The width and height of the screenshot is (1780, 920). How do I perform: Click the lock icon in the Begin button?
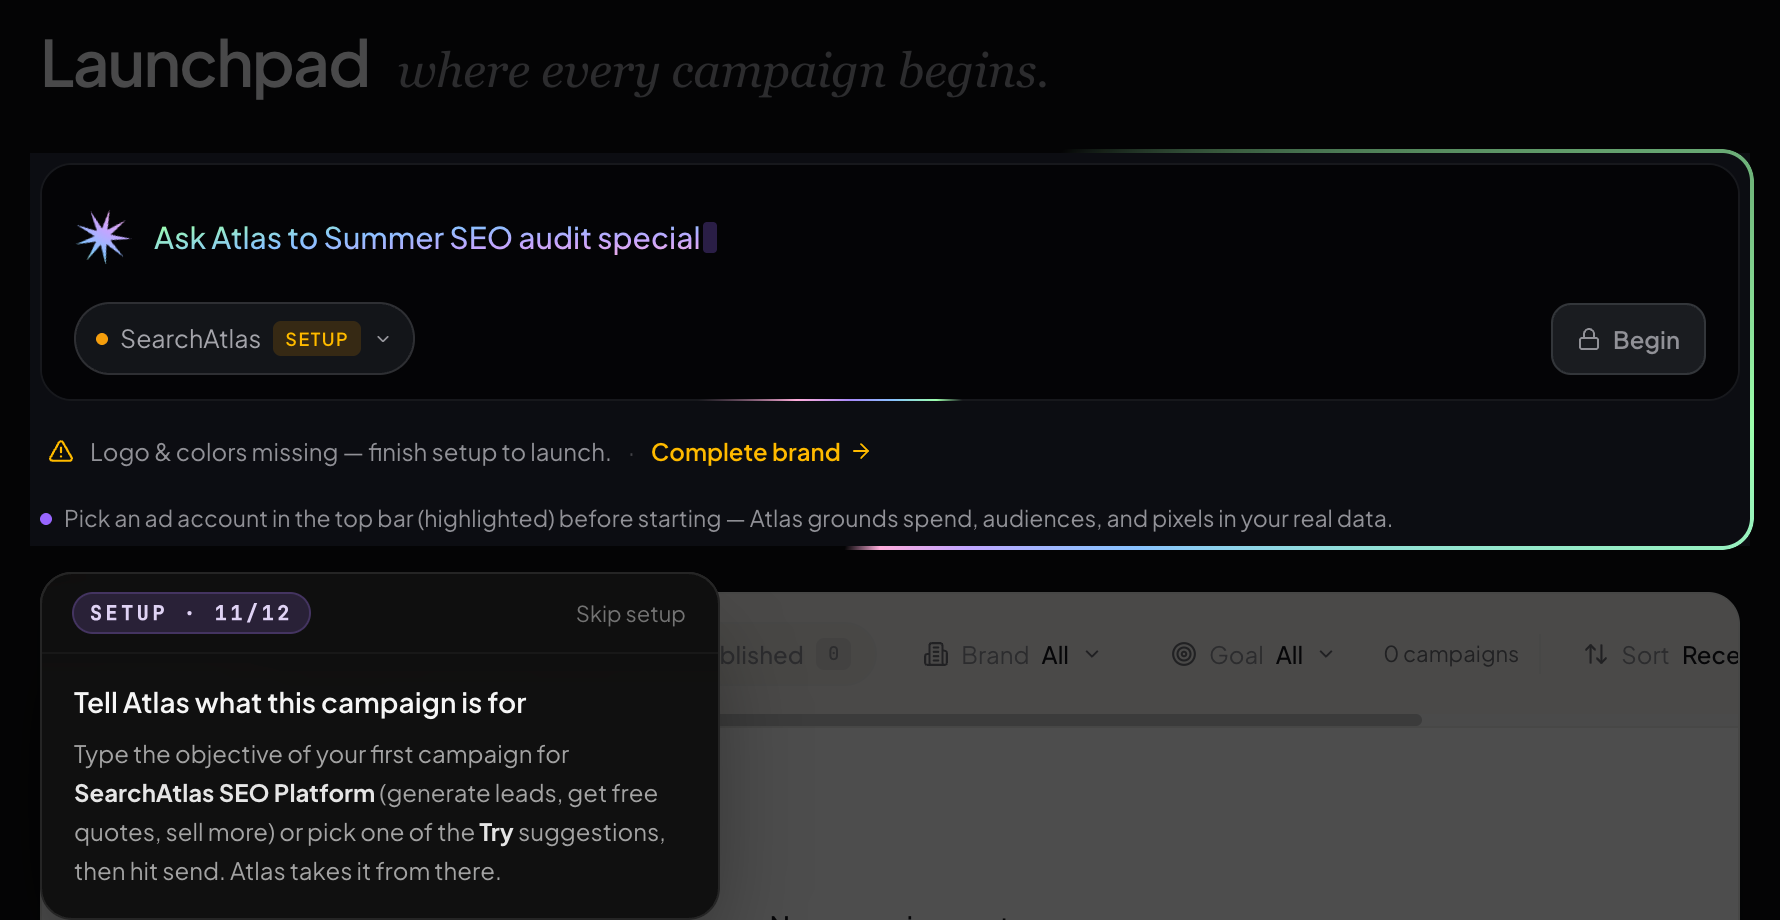1589,340
